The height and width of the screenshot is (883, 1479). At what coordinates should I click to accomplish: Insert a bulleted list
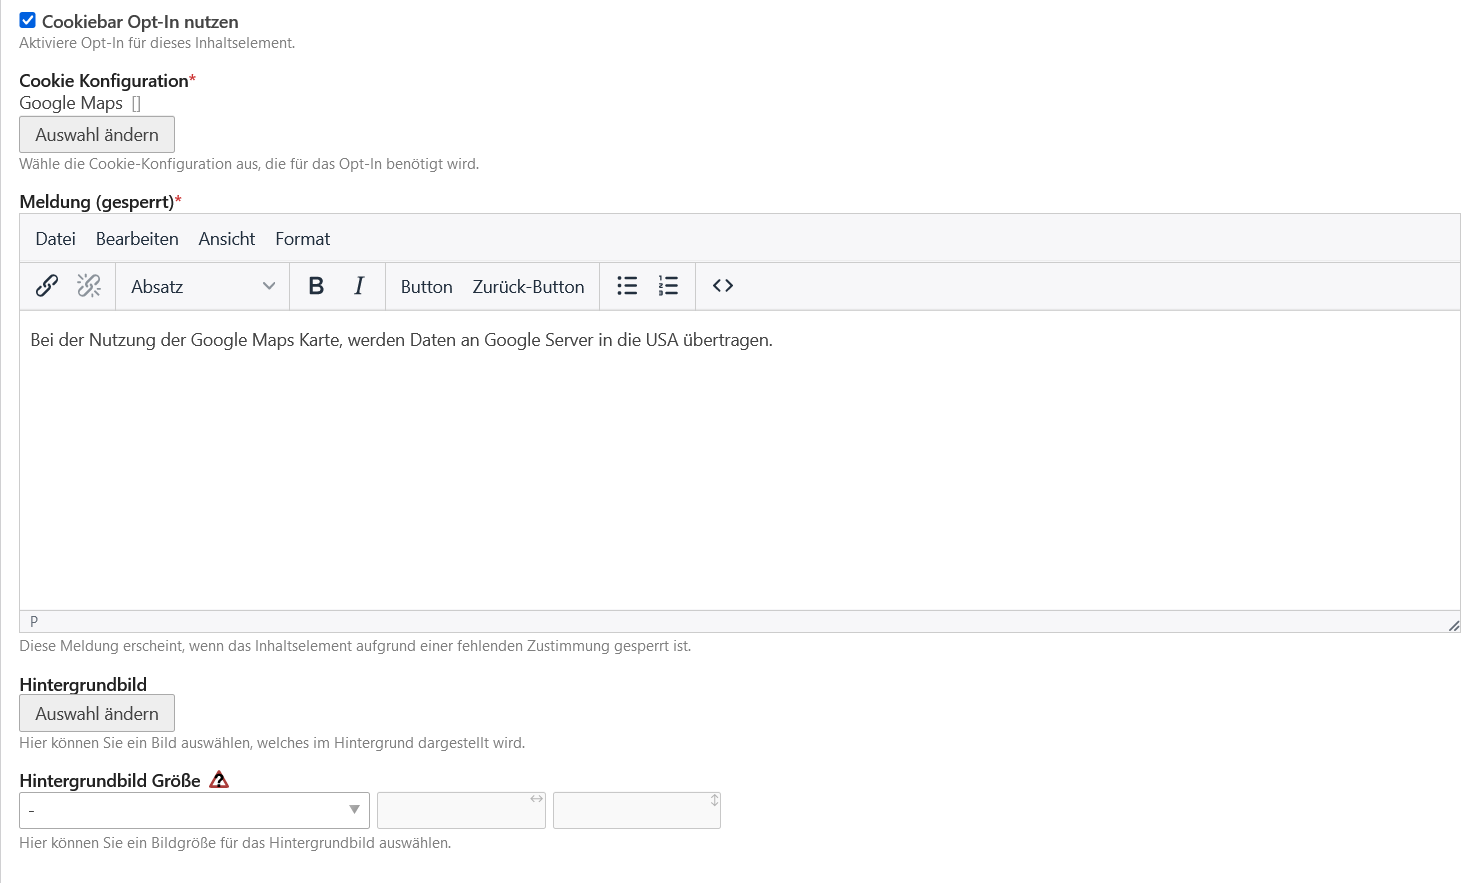pos(627,286)
